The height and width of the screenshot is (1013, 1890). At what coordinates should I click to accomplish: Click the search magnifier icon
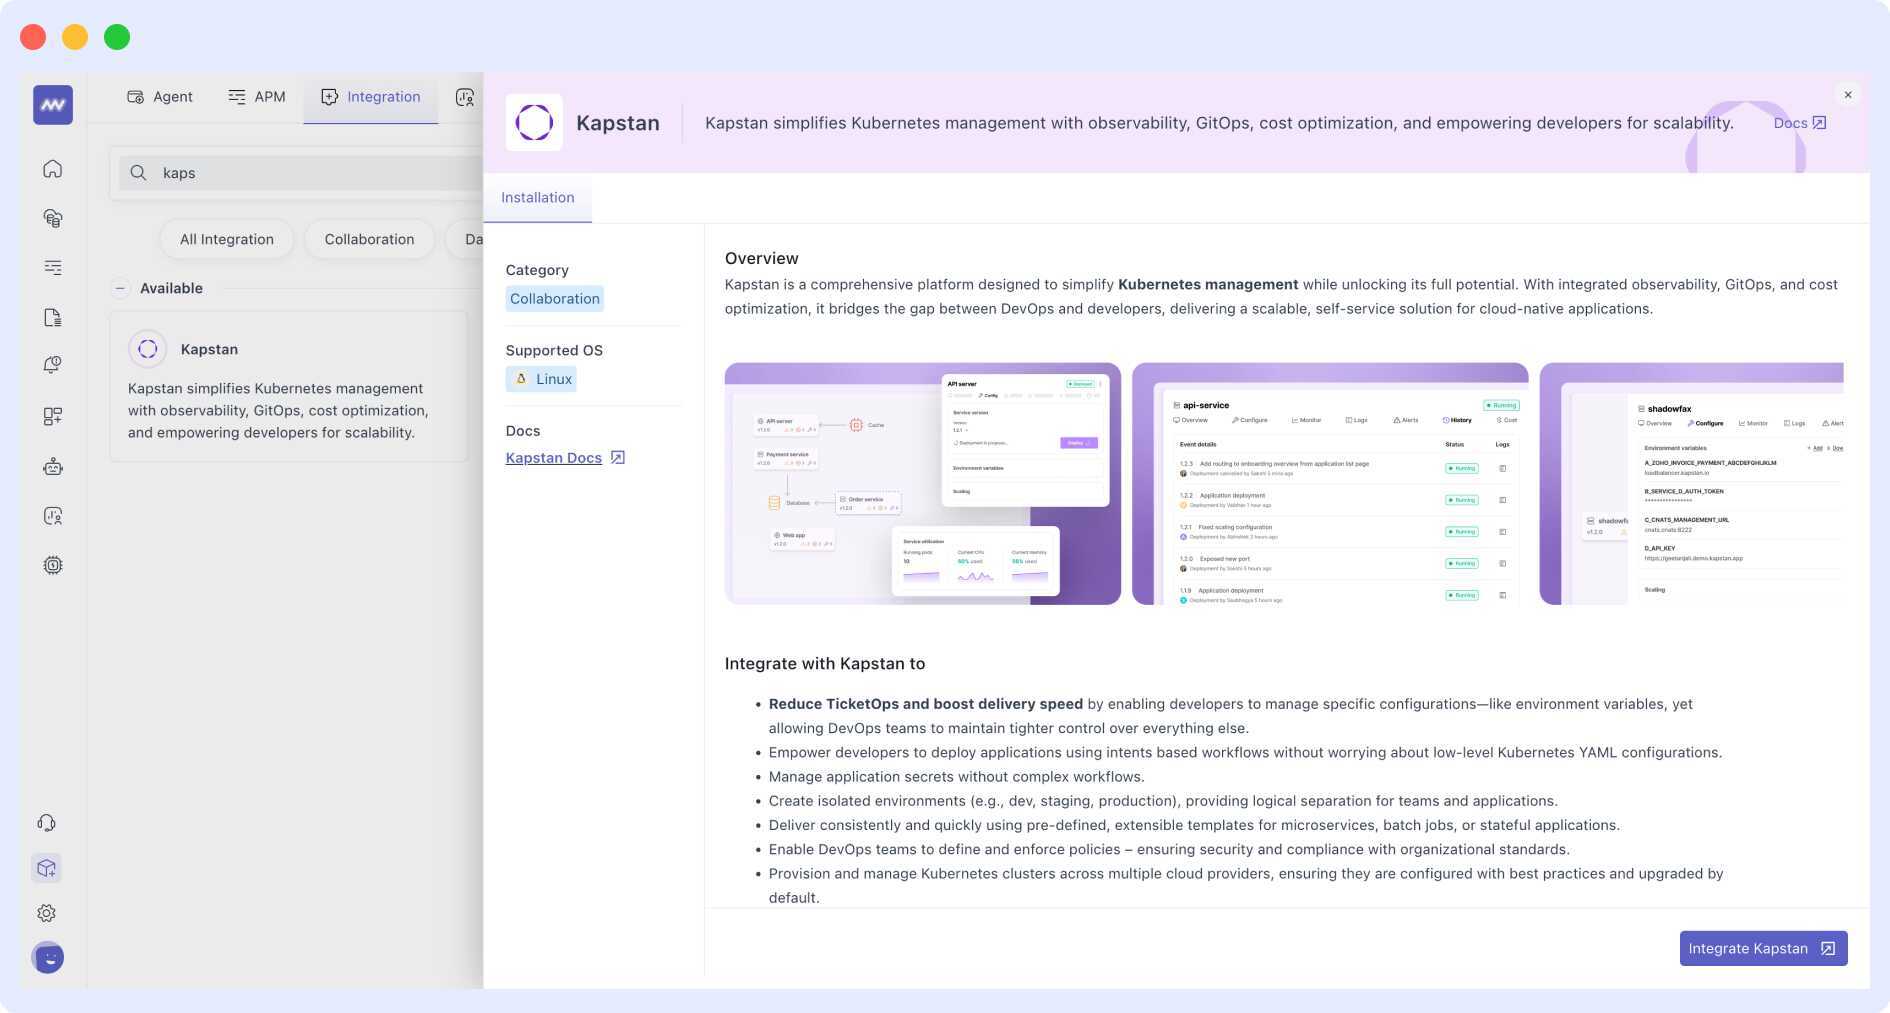(x=138, y=173)
